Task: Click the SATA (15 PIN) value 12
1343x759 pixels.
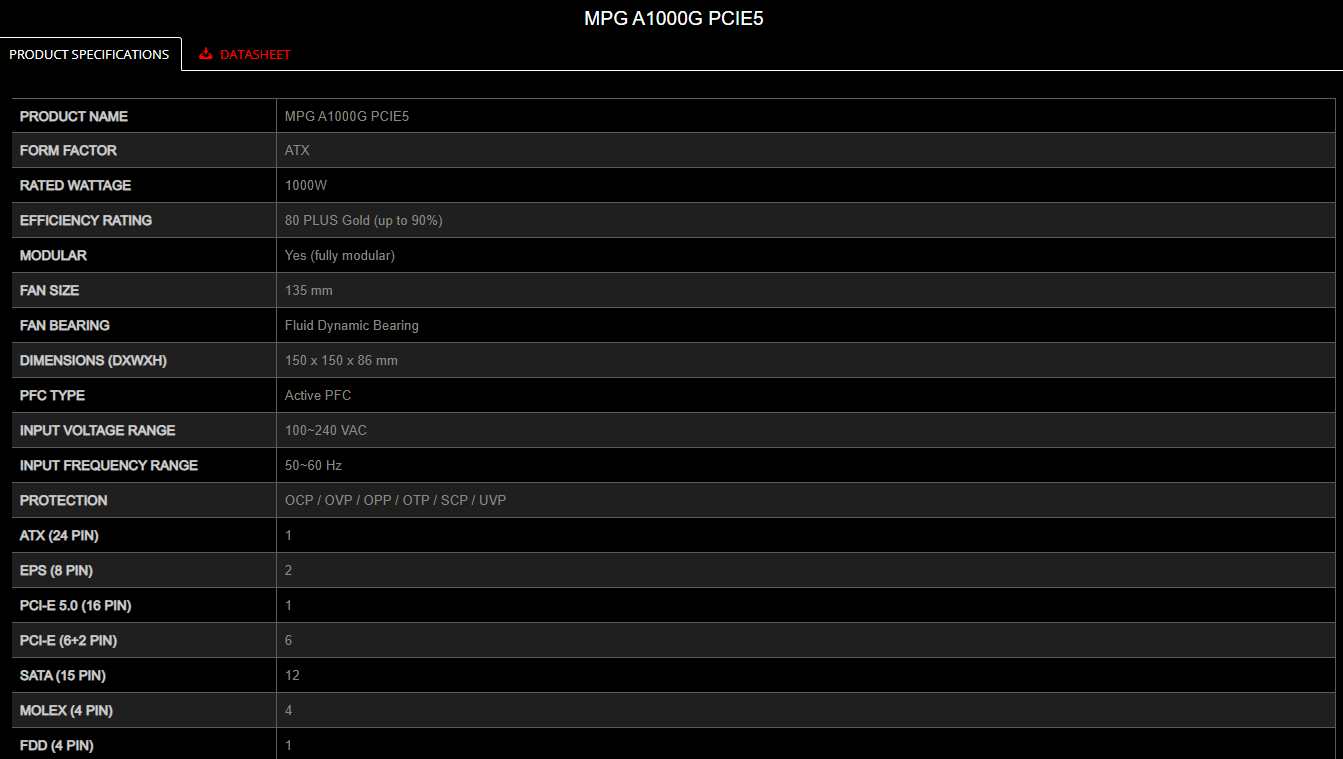Action: click(x=292, y=675)
